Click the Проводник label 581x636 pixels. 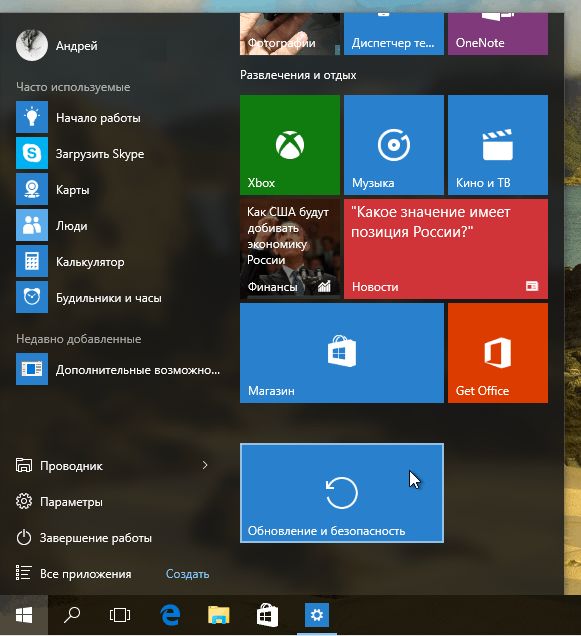pyautogui.click(x=71, y=466)
